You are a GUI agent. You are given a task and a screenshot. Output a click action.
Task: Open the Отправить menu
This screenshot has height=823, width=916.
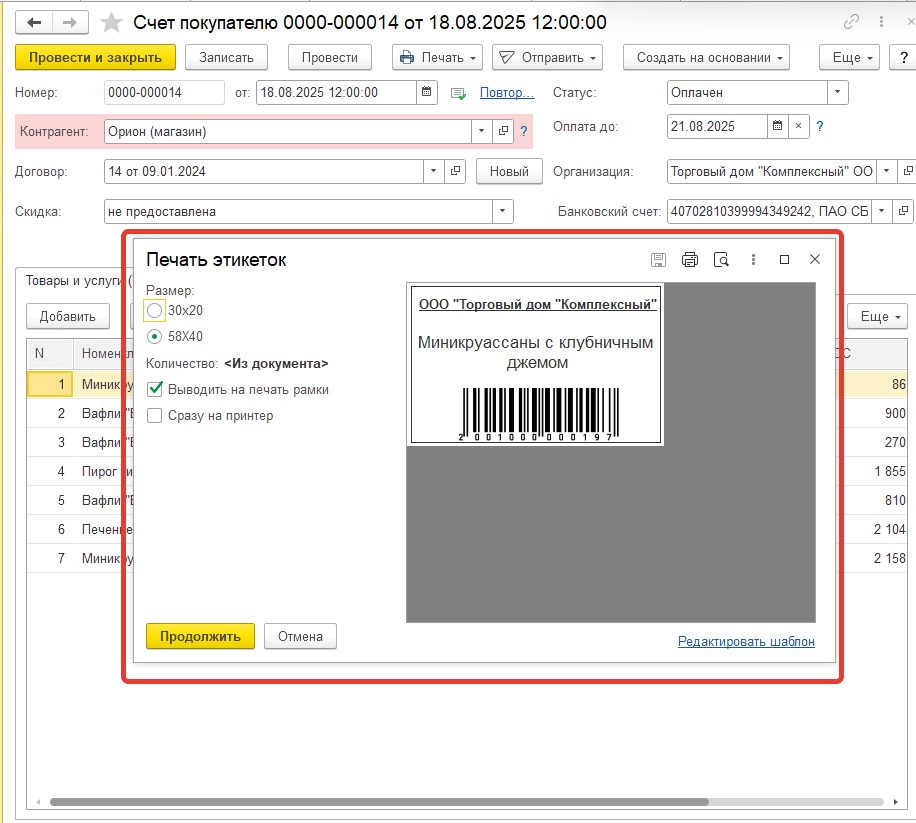coord(547,57)
